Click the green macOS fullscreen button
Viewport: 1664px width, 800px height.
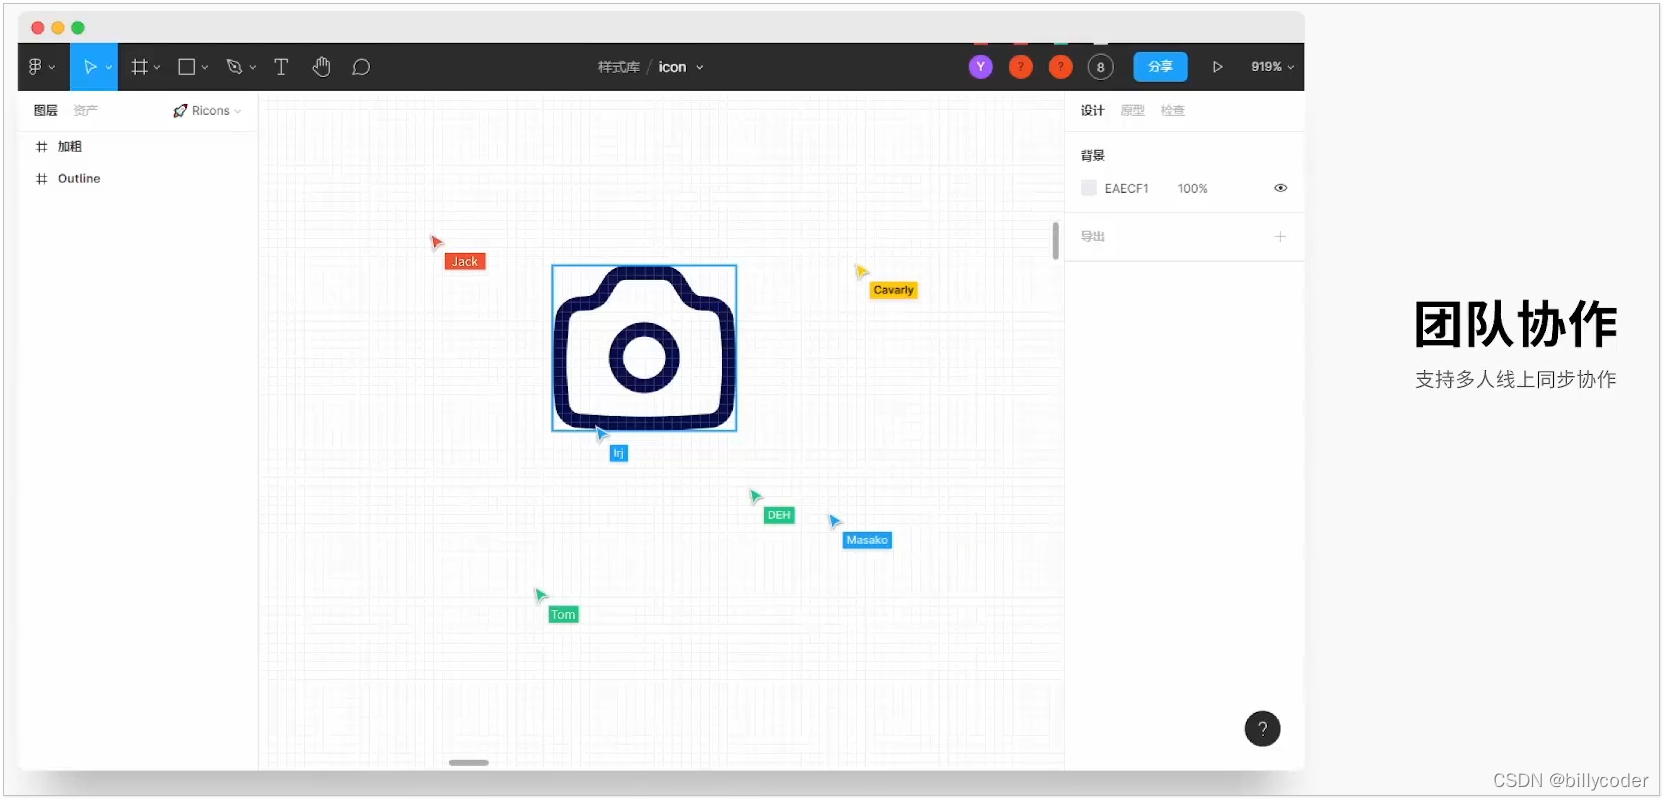tap(78, 28)
